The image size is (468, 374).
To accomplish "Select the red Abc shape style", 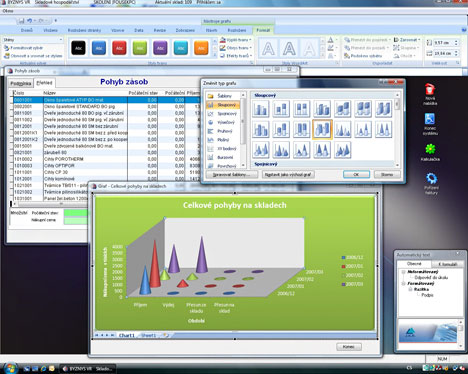I will coord(119,48).
